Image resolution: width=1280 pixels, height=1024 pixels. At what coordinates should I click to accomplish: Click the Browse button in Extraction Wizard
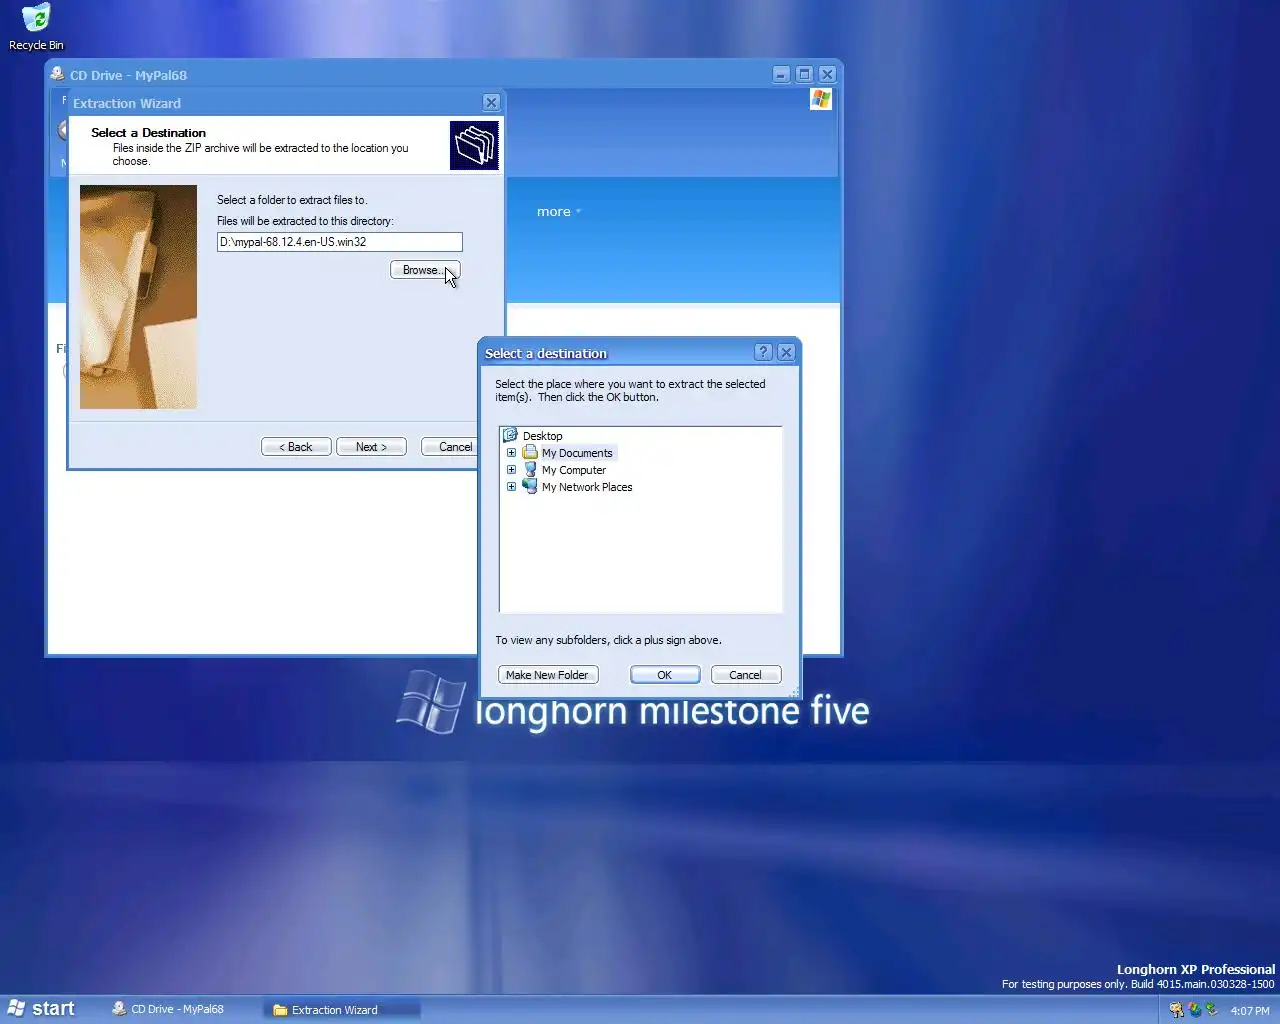pyautogui.click(x=425, y=270)
